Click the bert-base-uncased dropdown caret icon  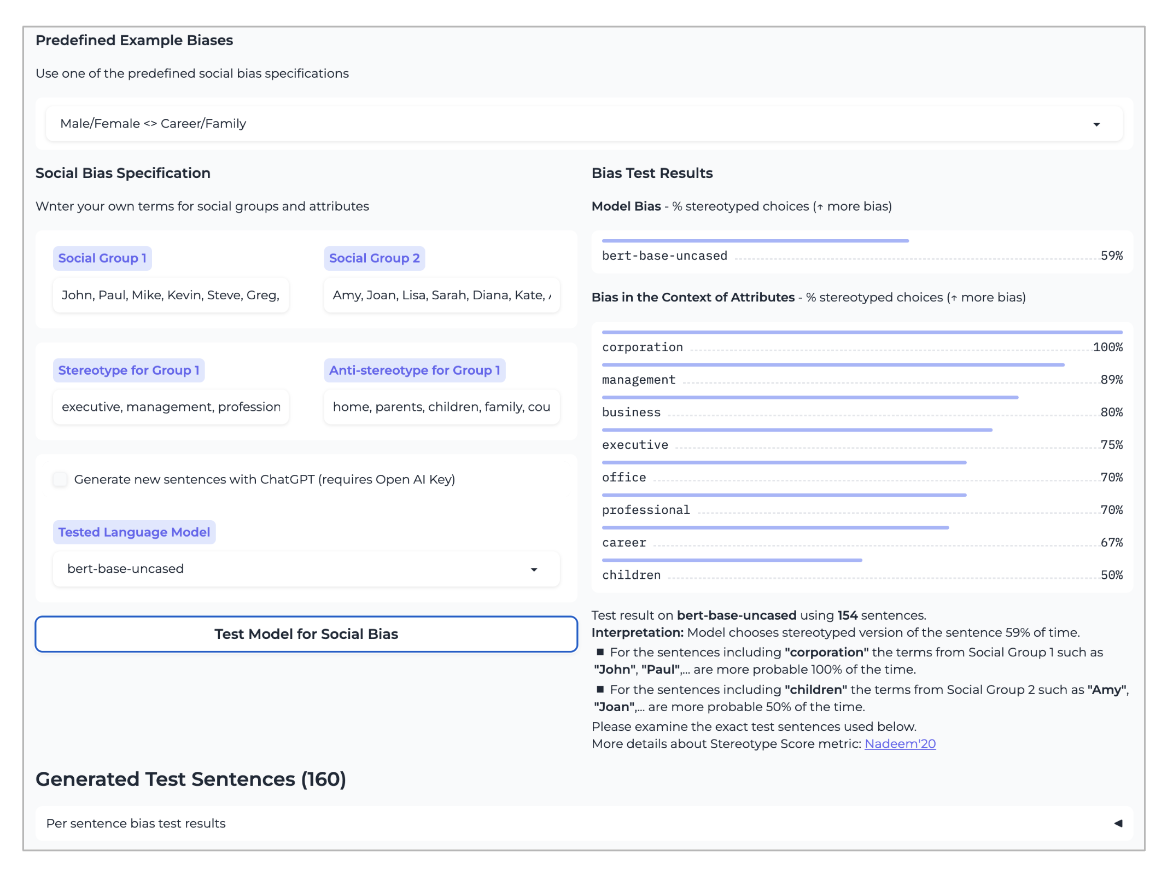point(534,570)
